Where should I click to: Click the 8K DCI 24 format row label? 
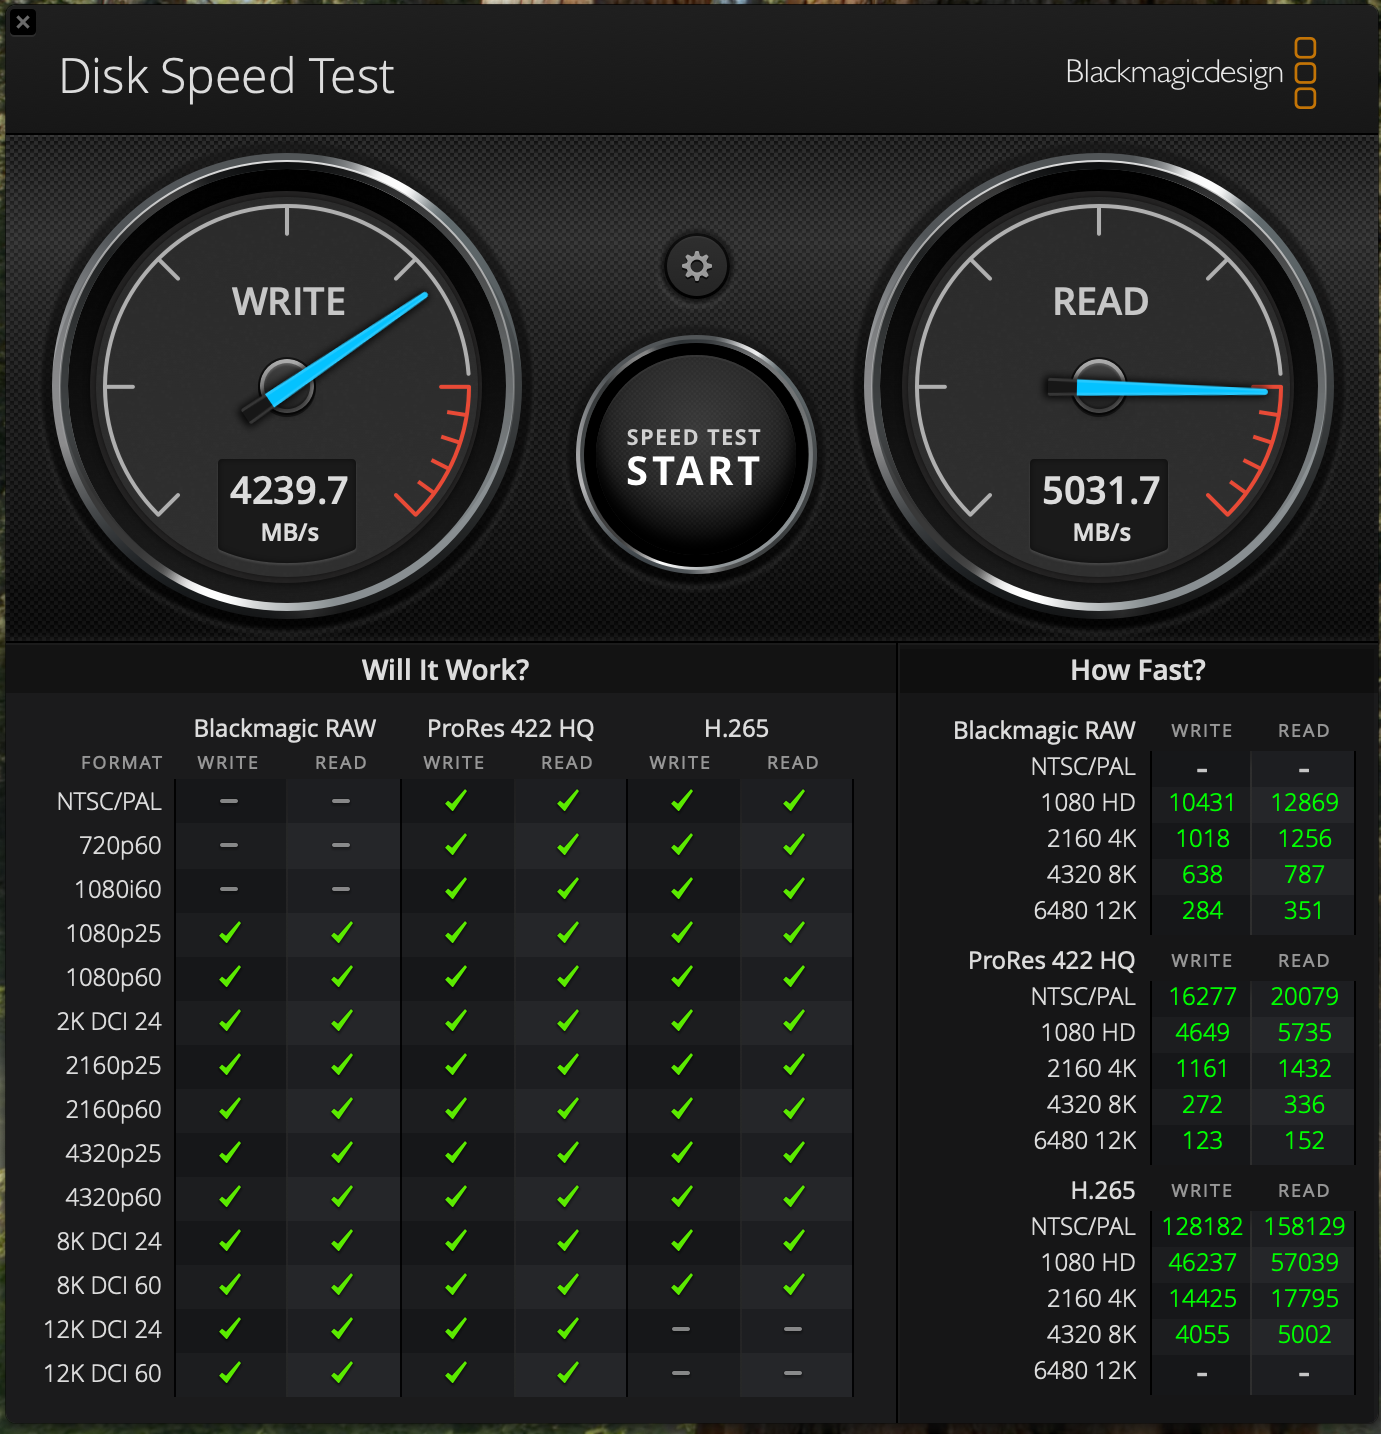click(x=109, y=1241)
